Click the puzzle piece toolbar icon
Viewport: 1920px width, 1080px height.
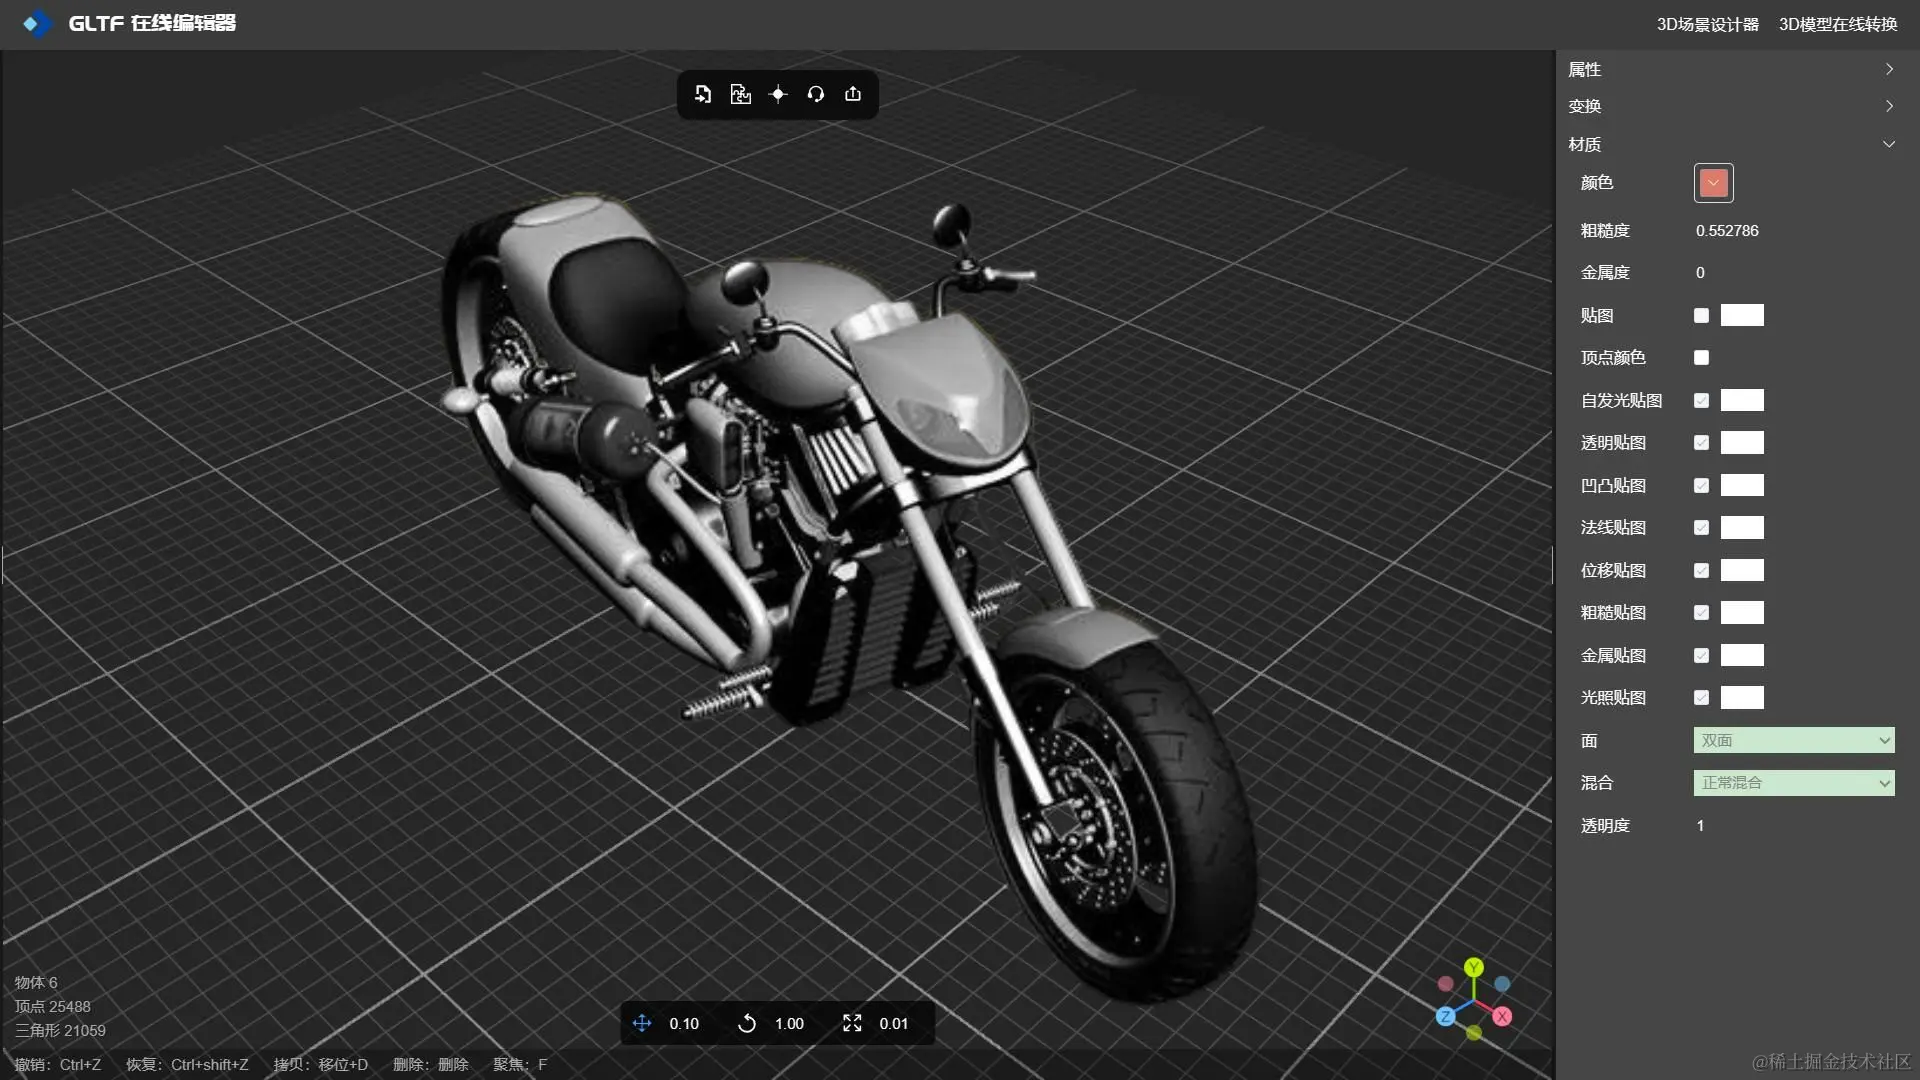(740, 94)
